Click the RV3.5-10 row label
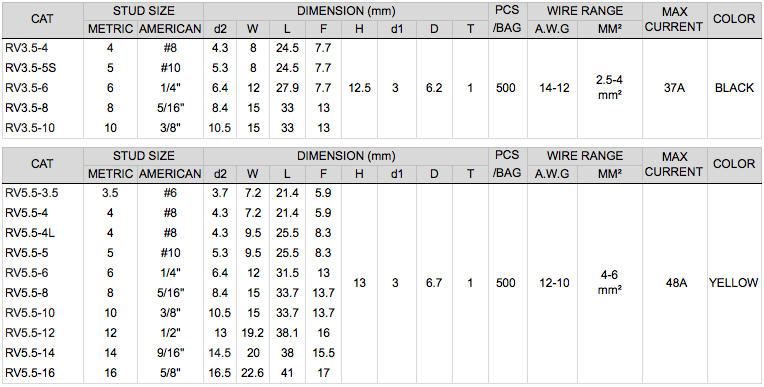 pyautogui.click(x=30, y=128)
